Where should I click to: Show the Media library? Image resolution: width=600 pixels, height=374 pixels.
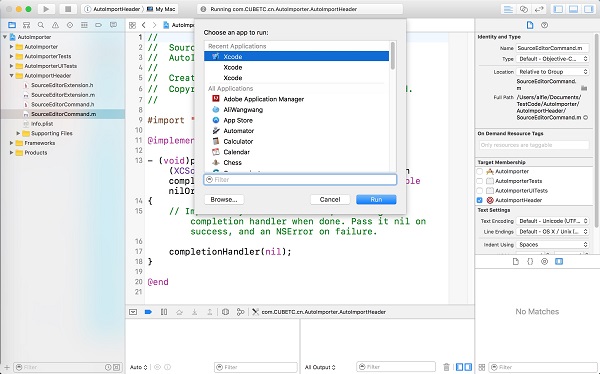pos(559,262)
